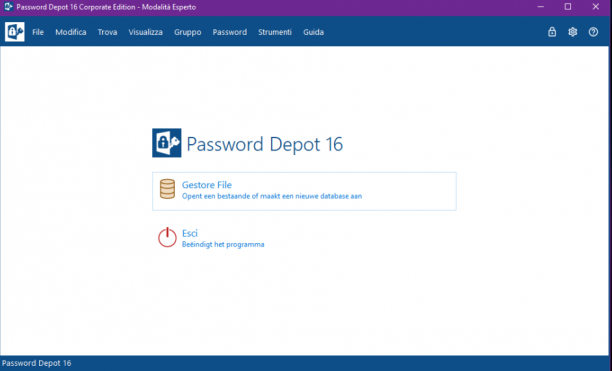Viewport: 612px width, 371px height.
Task: Click the title bar application icon
Action: click(x=9, y=7)
